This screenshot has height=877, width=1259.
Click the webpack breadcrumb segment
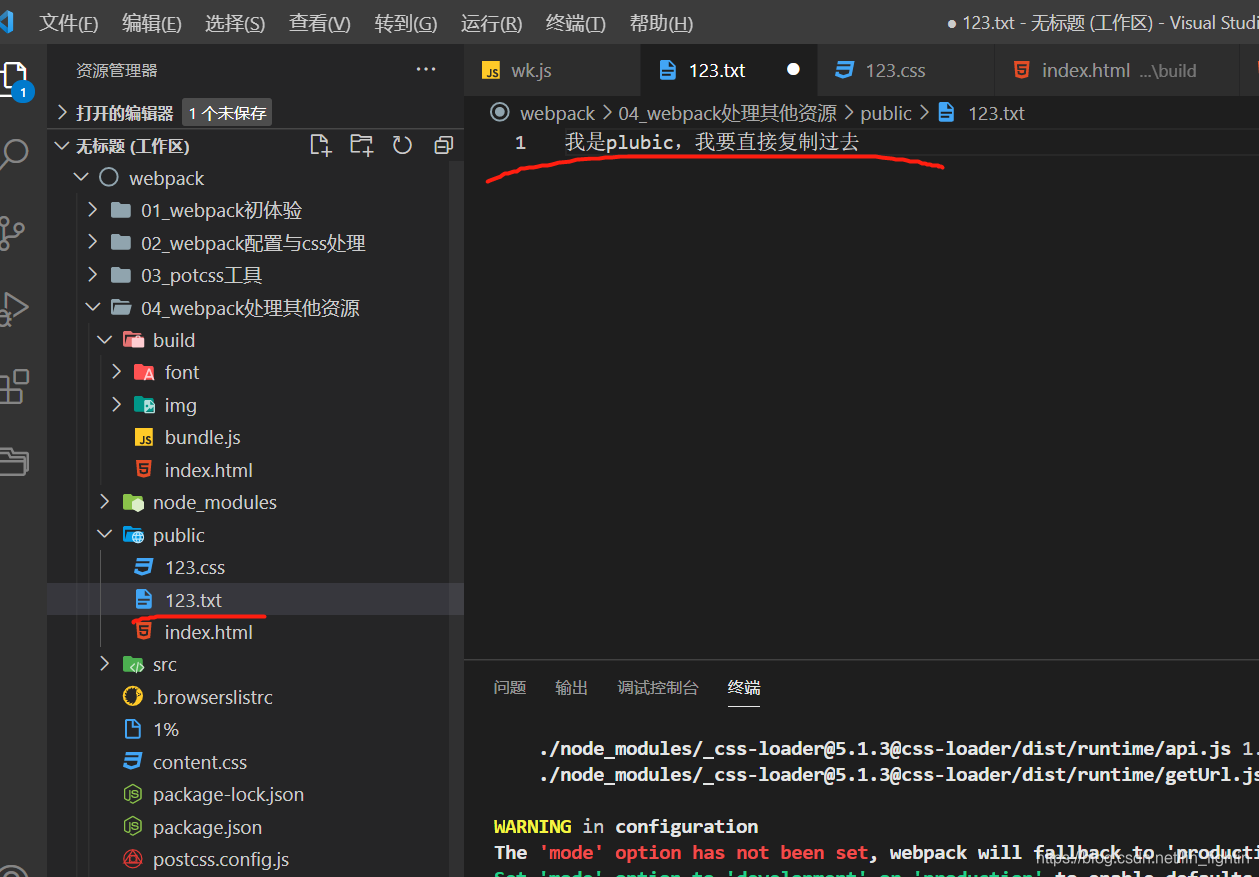click(x=557, y=113)
